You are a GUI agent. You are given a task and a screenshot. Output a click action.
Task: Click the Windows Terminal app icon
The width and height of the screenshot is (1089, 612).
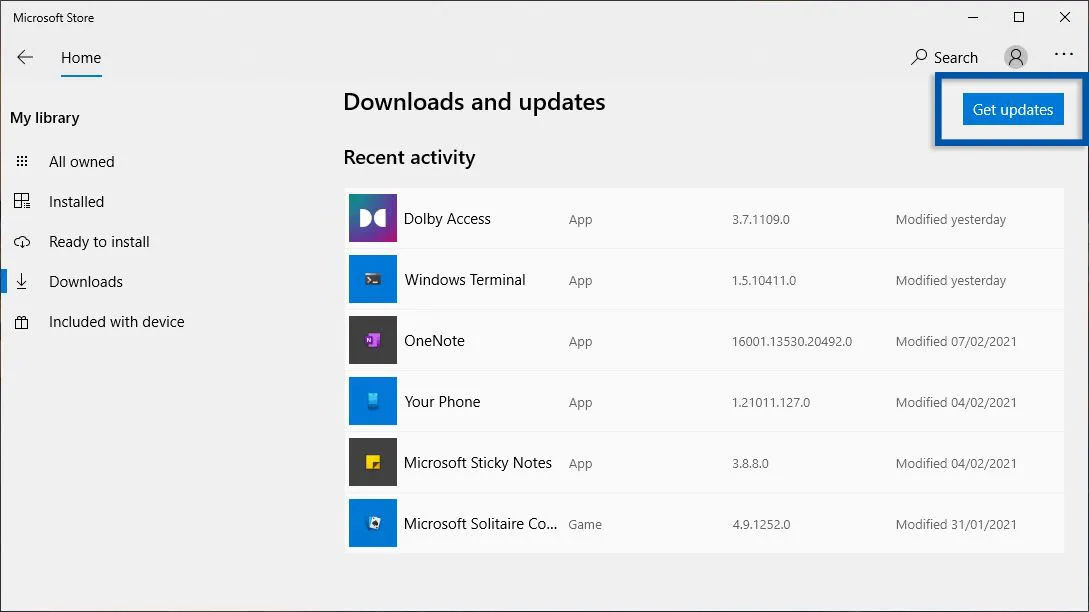click(372, 280)
